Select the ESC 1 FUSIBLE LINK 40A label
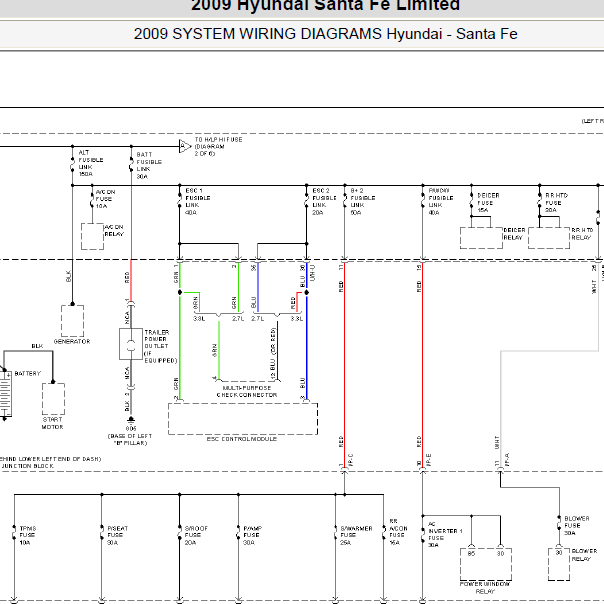 tap(198, 201)
